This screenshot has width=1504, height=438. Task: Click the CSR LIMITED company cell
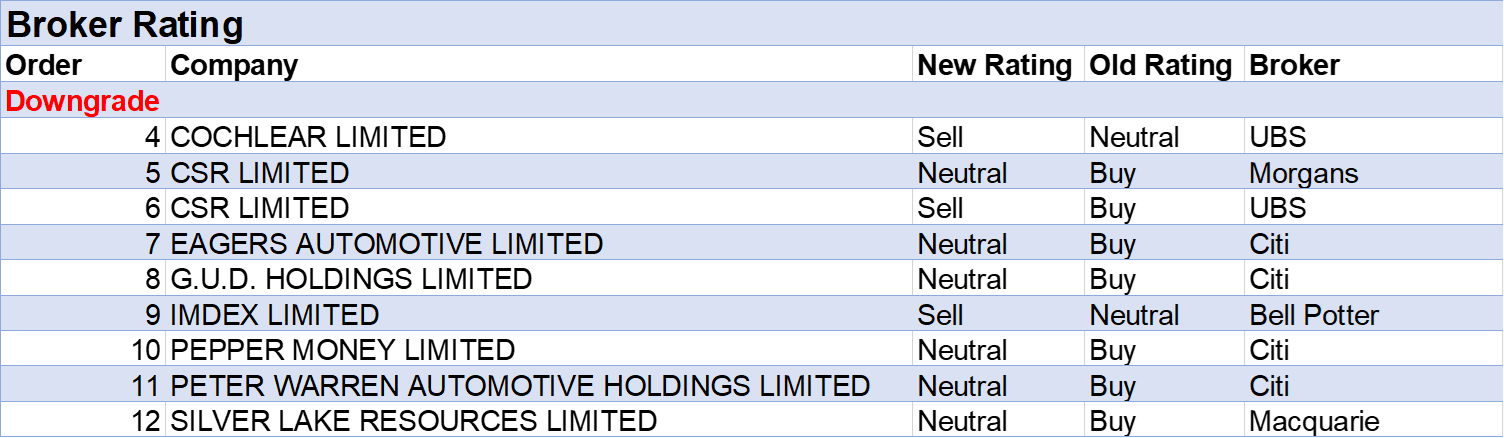pos(260,173)
